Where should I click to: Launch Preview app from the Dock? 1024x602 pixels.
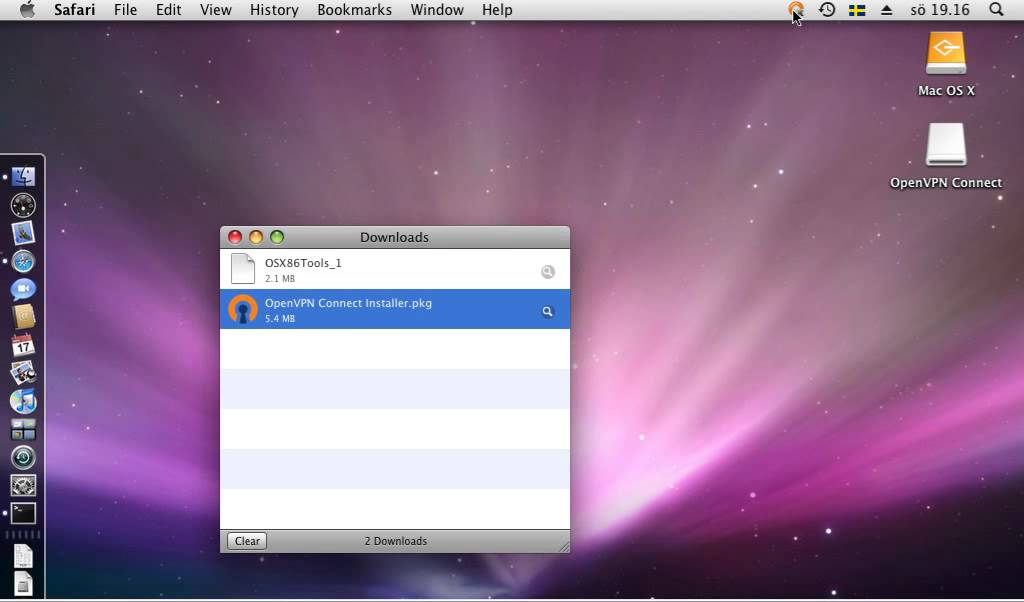[x=23, y=373]
